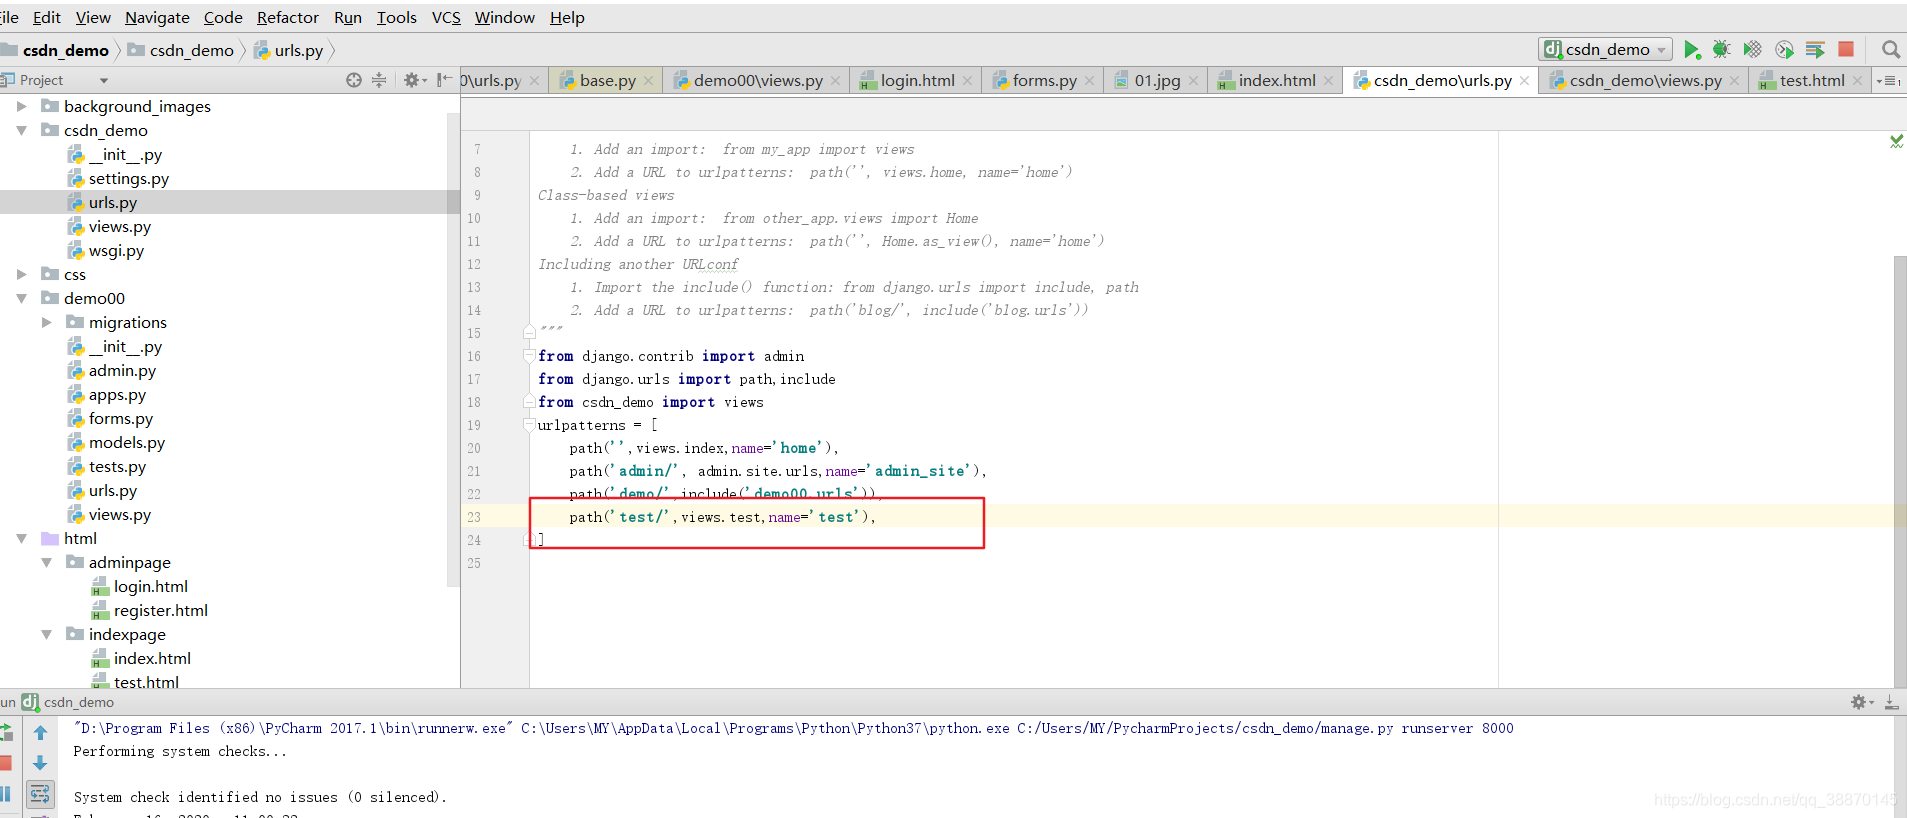The image size is (1907, 818).
Task: Click down arrow in Run console
Action: pyautogui.click(x=40, y=763)
